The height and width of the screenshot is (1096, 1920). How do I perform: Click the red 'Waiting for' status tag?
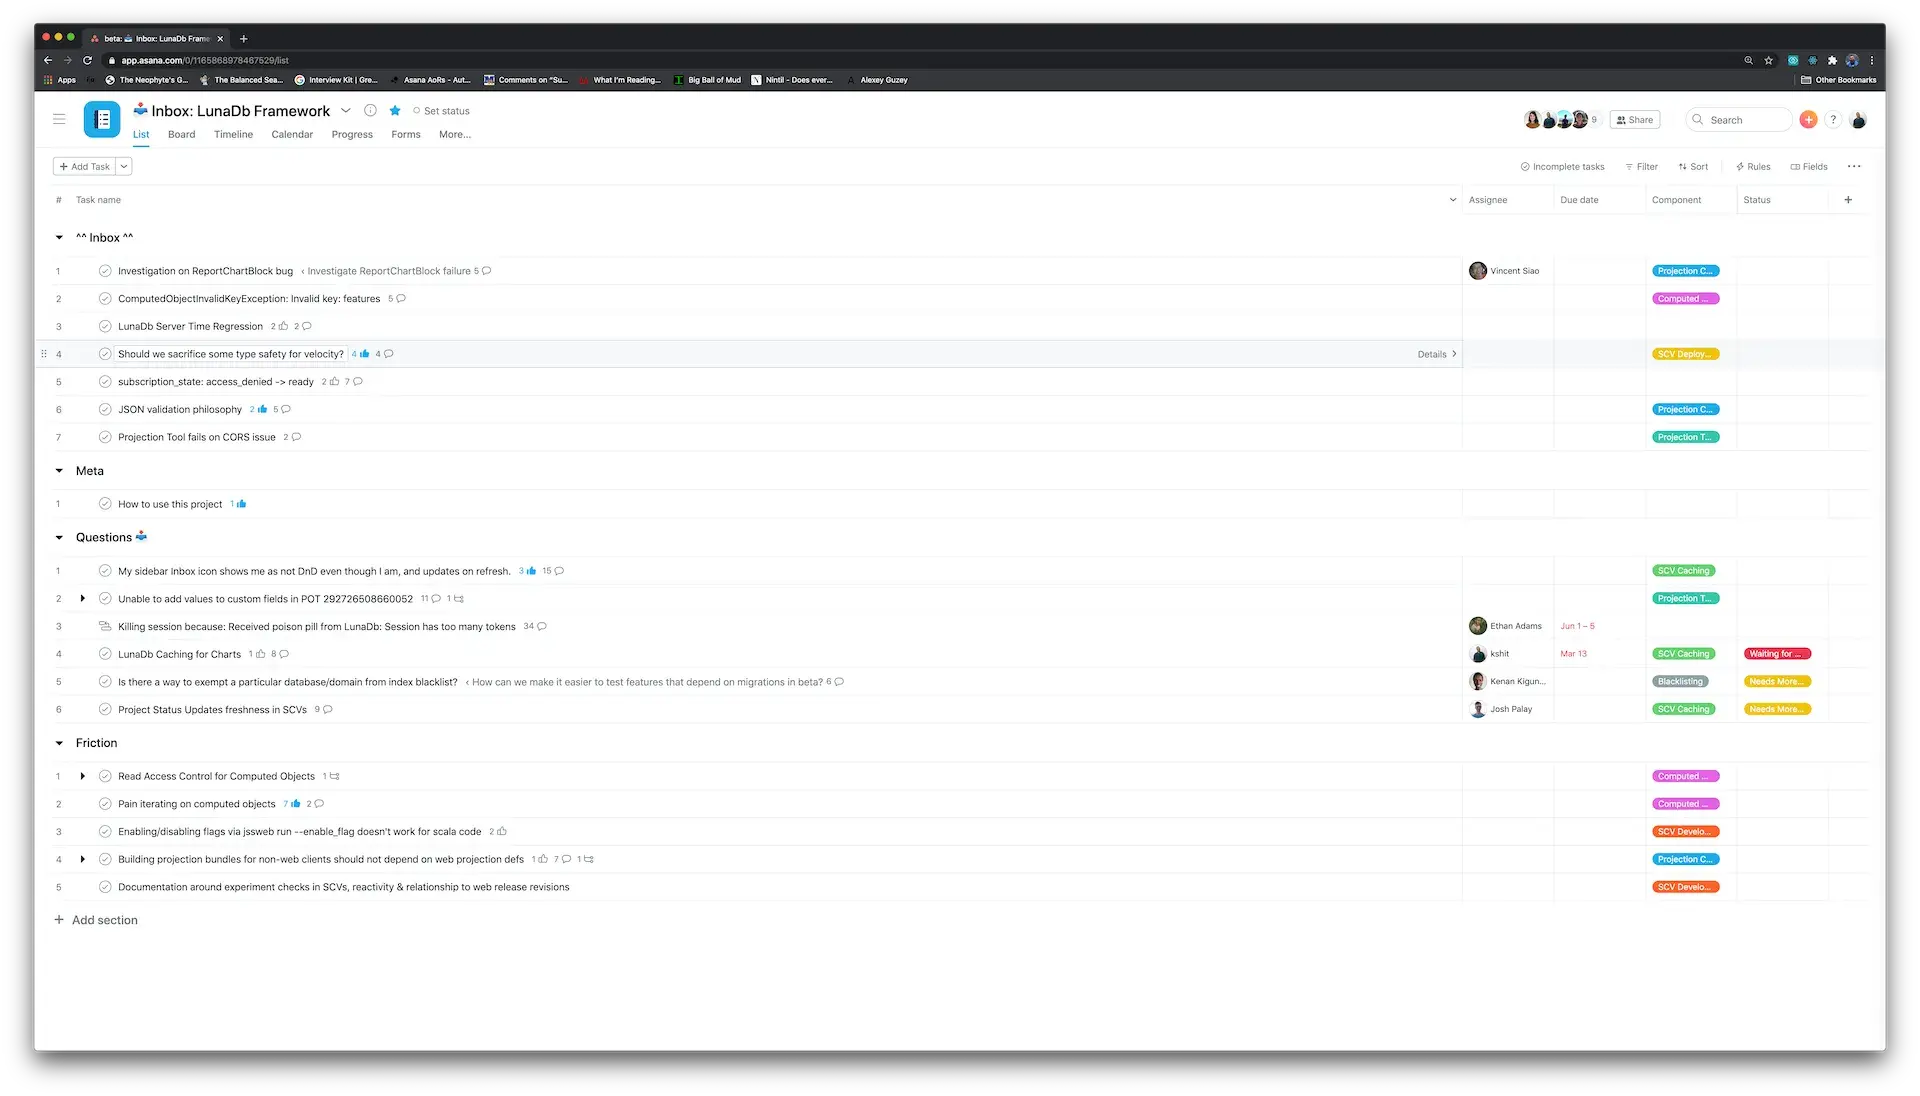(1778, 654)
